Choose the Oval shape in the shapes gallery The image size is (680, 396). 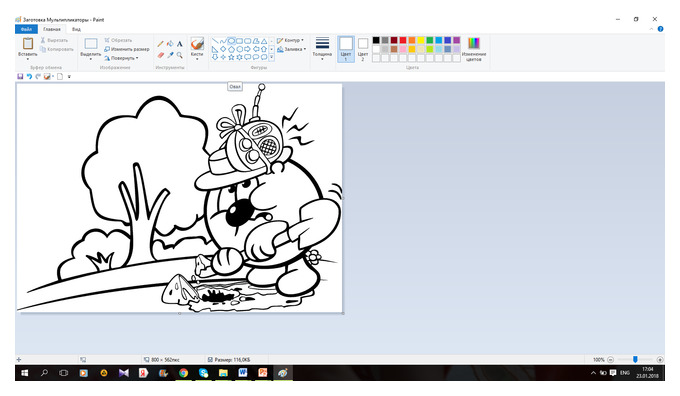click(x=231, y=41)
